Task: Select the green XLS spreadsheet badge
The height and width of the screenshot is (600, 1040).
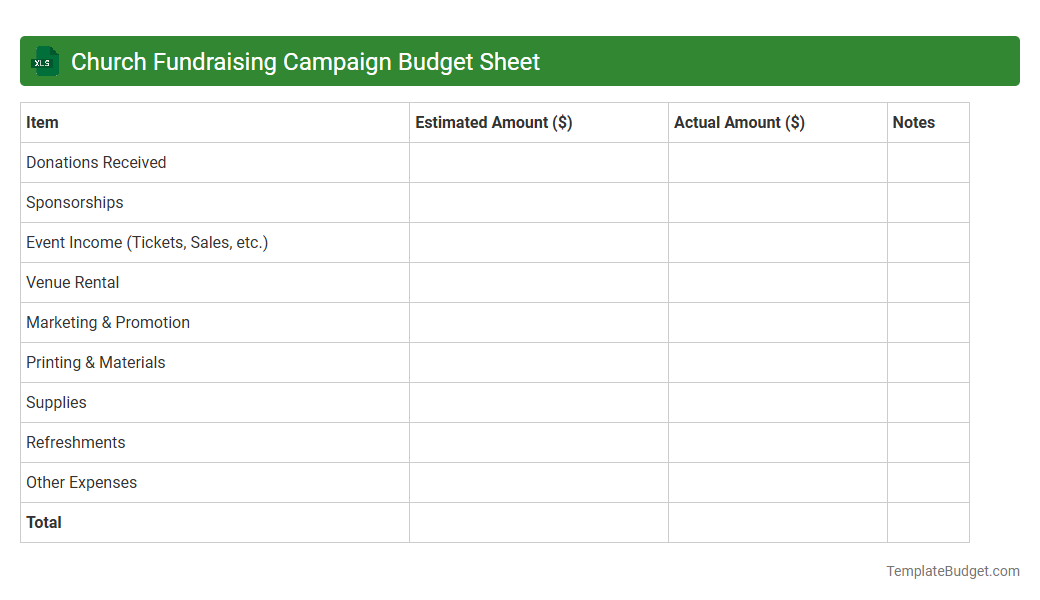Action: pyautogui.click(x=44, y=61)
